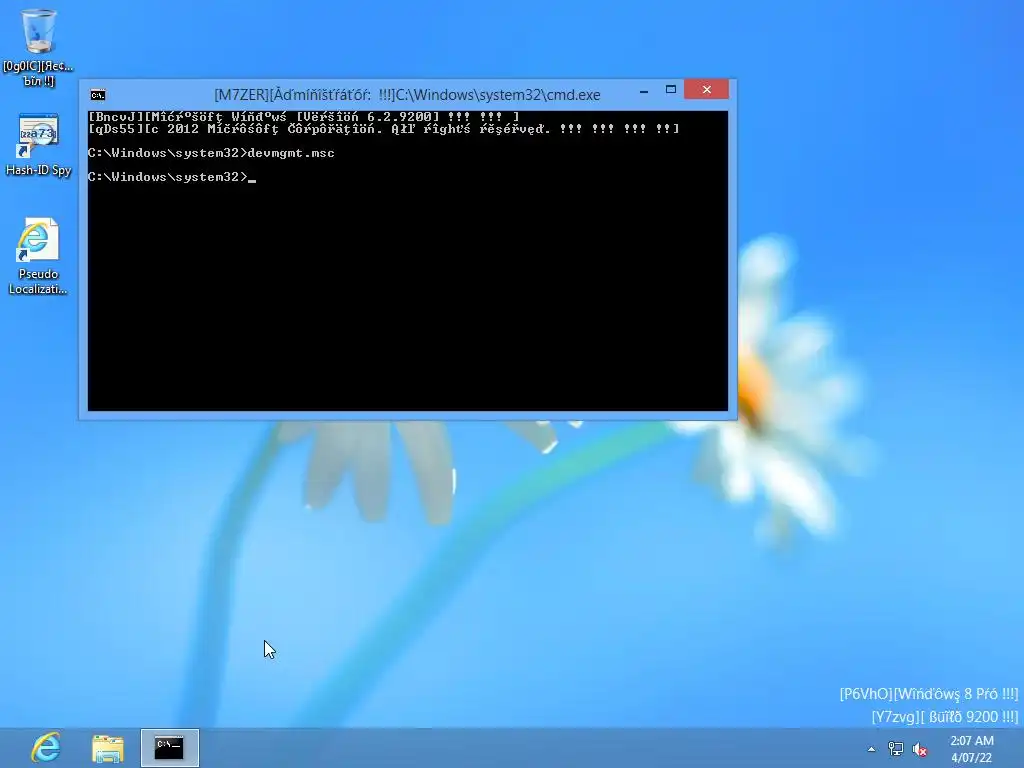Screen dimensions: 1024x768
Task: Show hidden icons in the system tray
Action: pos(871,749)
